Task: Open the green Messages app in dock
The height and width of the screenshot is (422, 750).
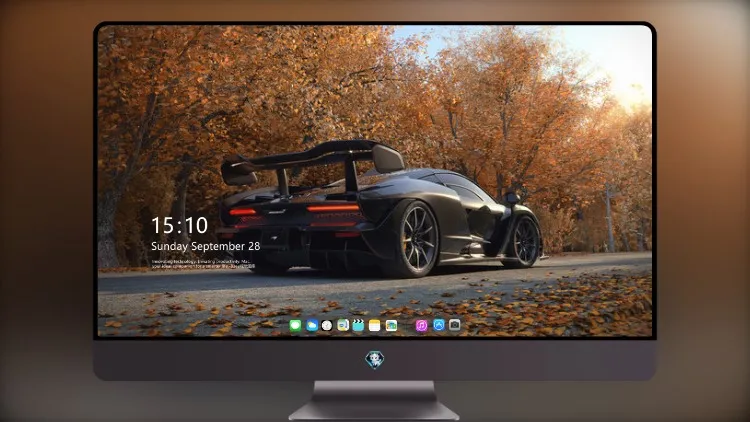Action: [295, 326]
